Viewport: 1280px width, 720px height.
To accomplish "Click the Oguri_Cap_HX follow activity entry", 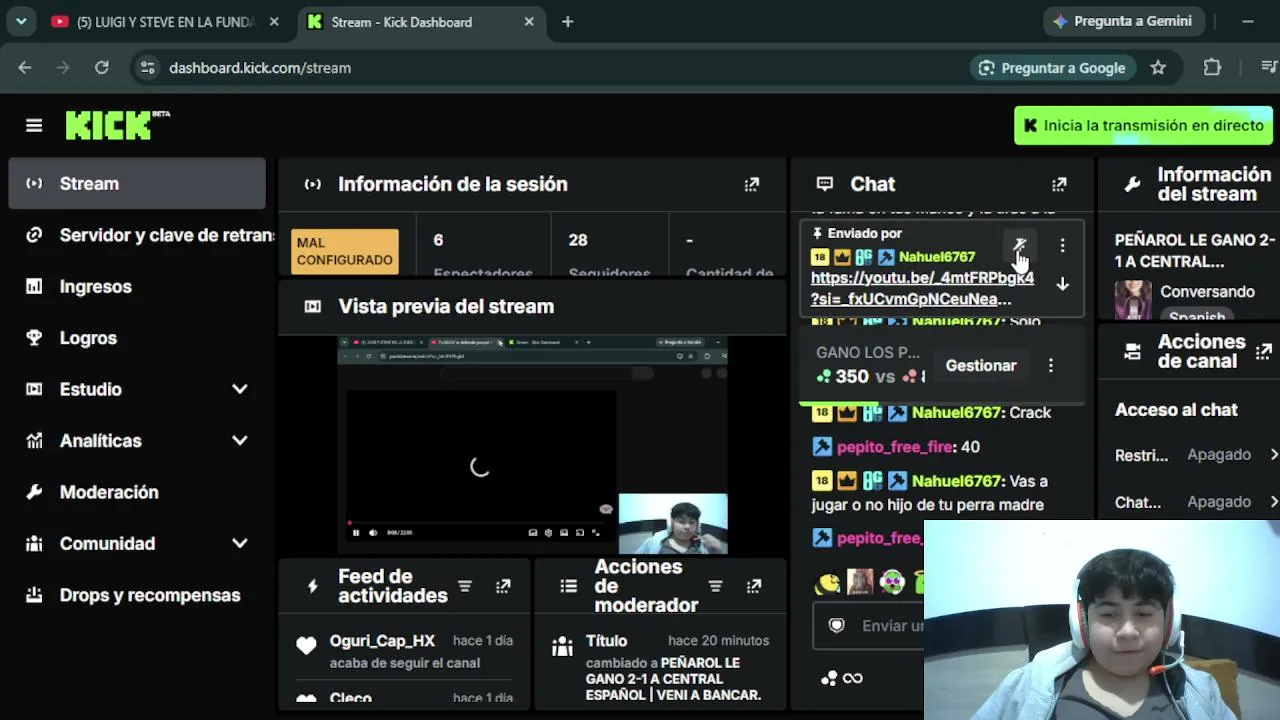I will [405, 651].
